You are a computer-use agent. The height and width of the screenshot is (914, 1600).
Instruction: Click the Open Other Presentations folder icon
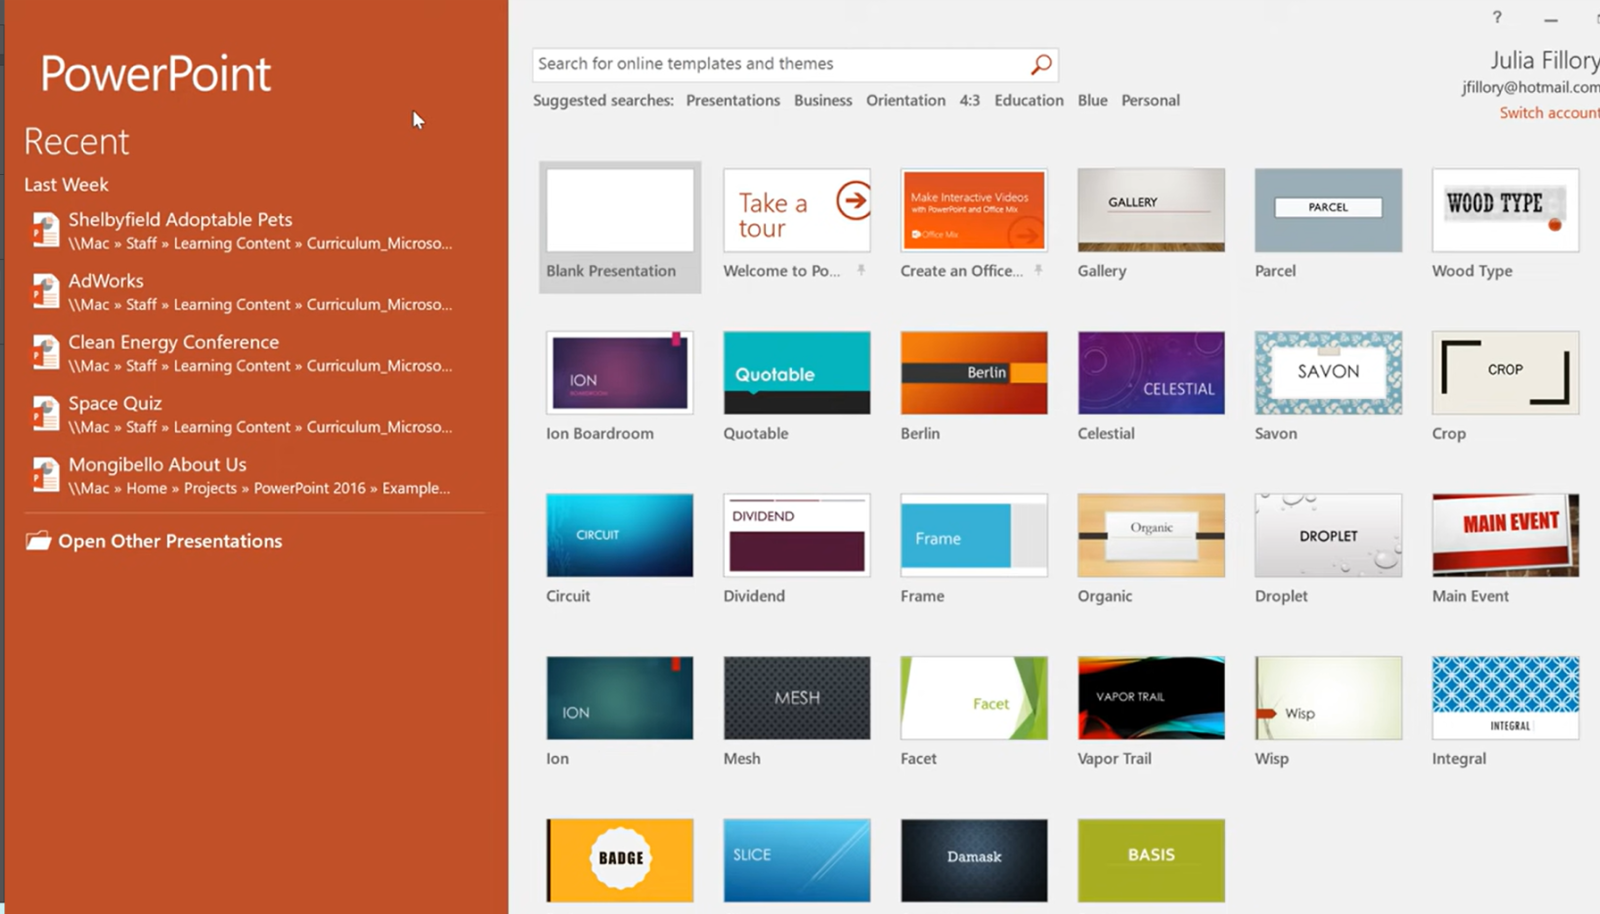(x=38, y=541)
